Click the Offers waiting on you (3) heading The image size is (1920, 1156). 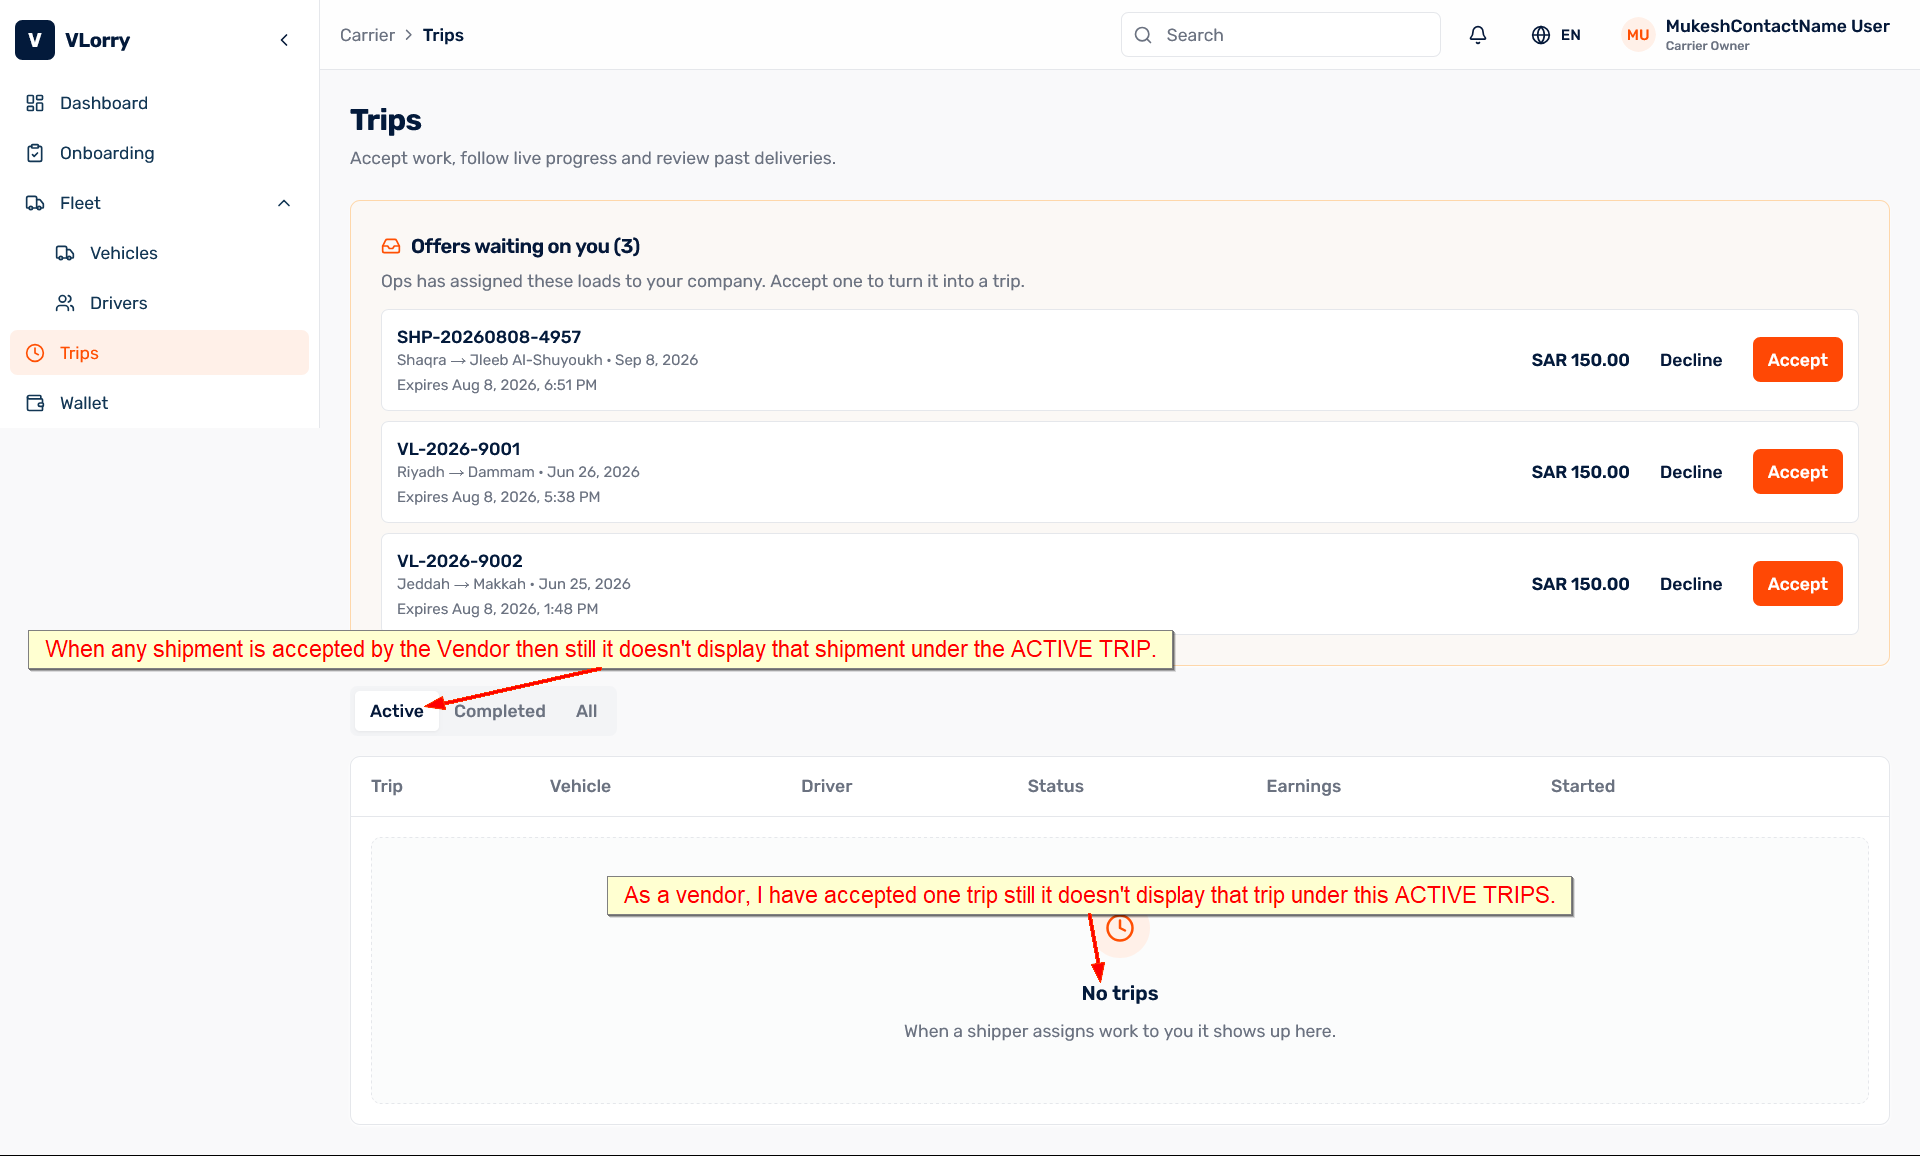[525, 246]
